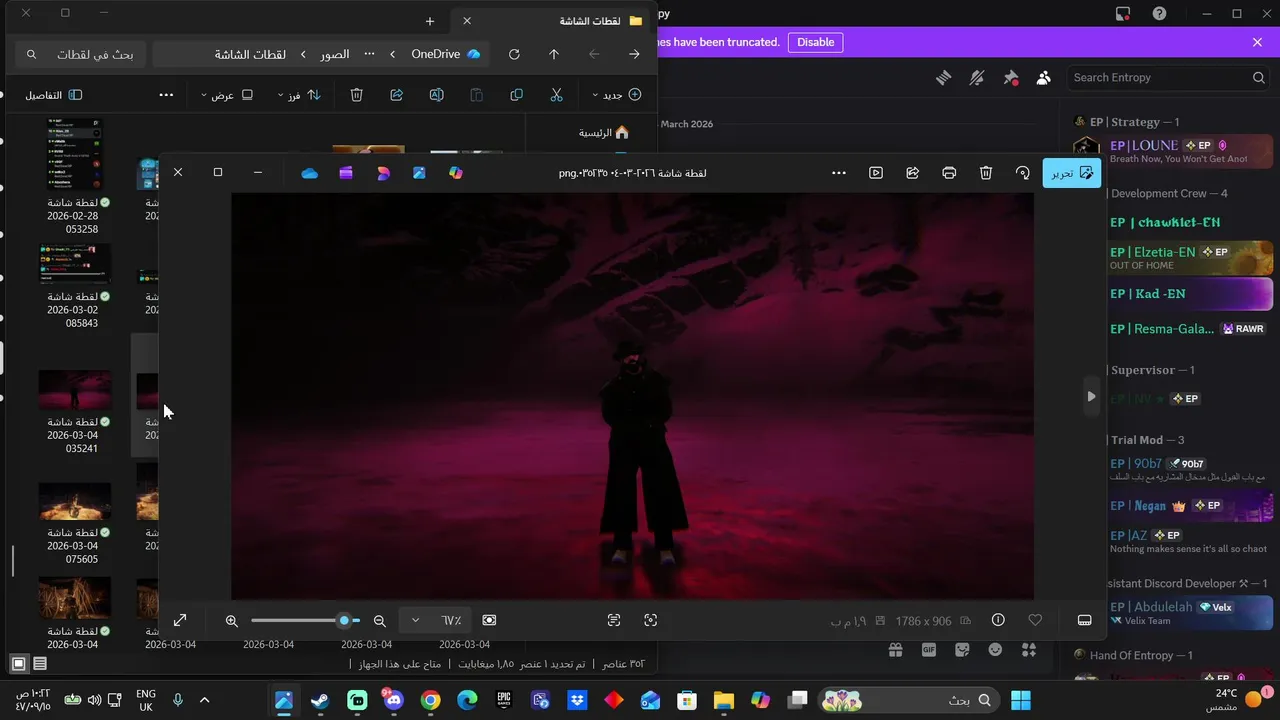
Task: Click the 1786 x 906 dimensions text
Action: 923,621
